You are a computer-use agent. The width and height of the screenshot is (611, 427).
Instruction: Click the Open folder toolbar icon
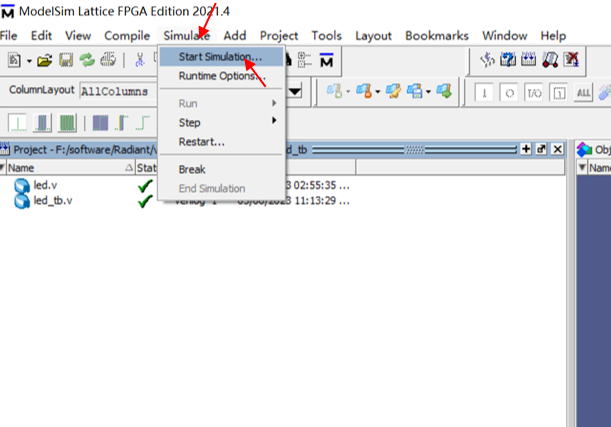(x=44, y=60)
